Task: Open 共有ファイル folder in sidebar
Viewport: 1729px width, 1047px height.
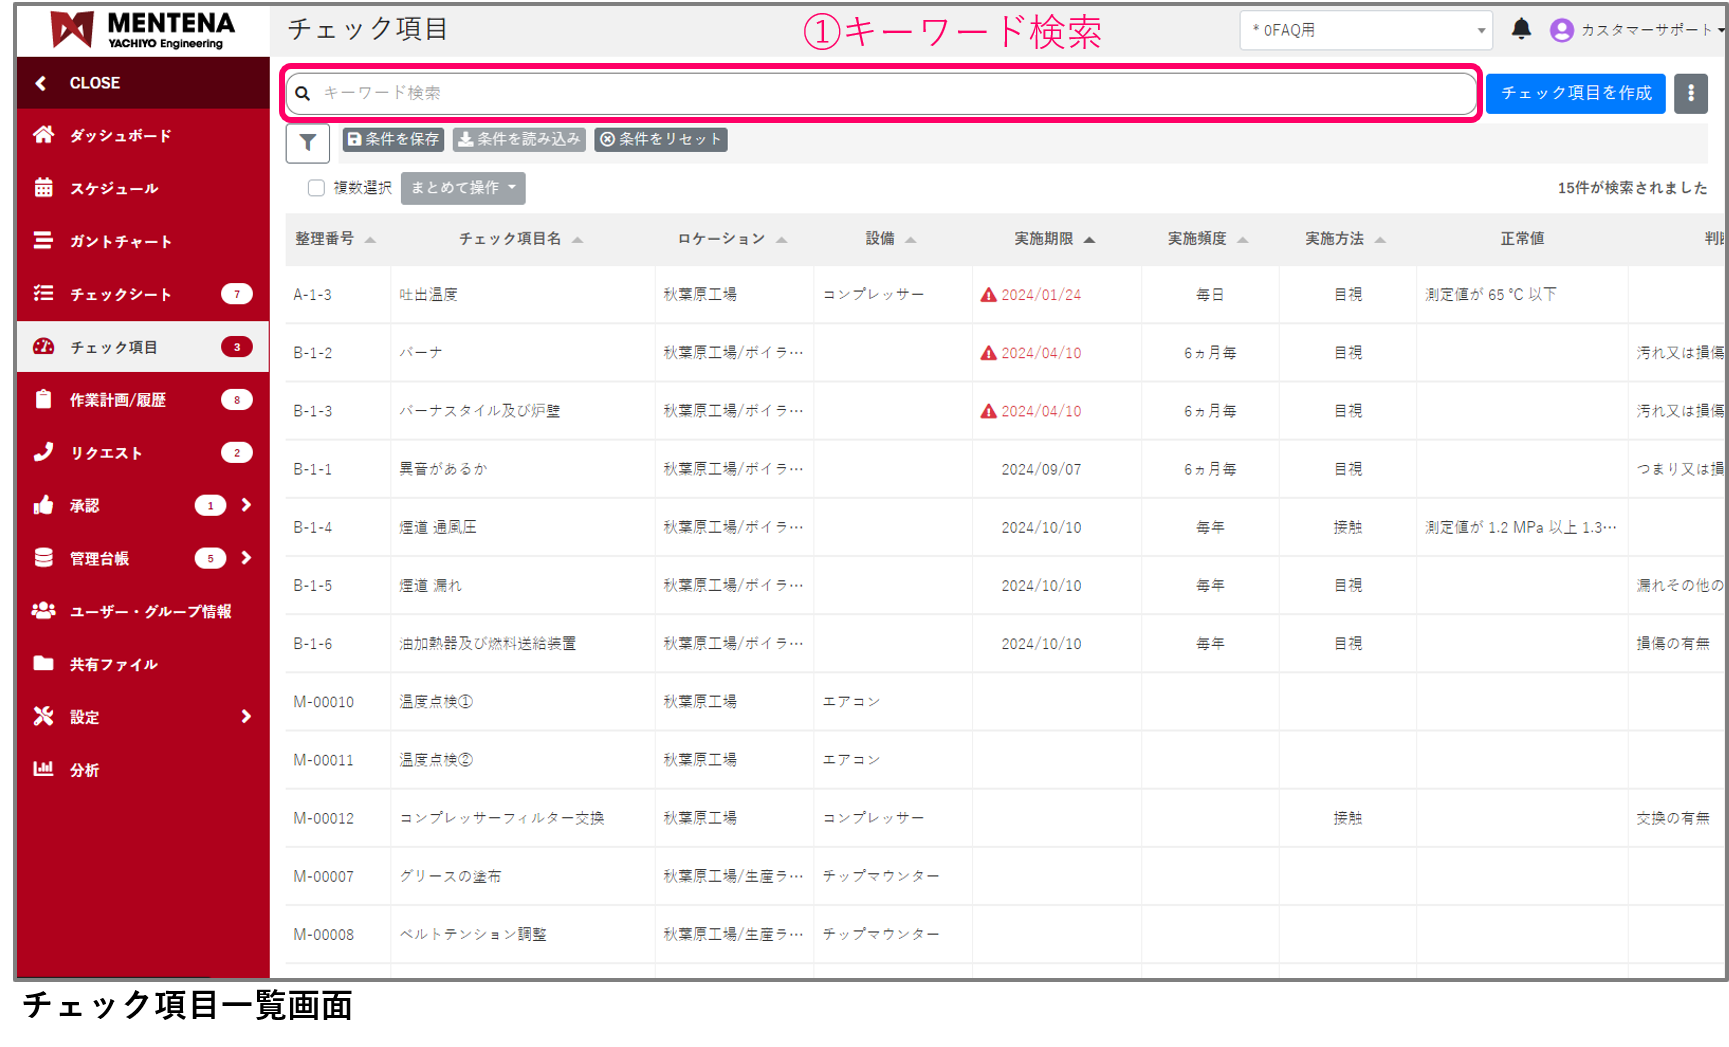Action: click(113, 664)
